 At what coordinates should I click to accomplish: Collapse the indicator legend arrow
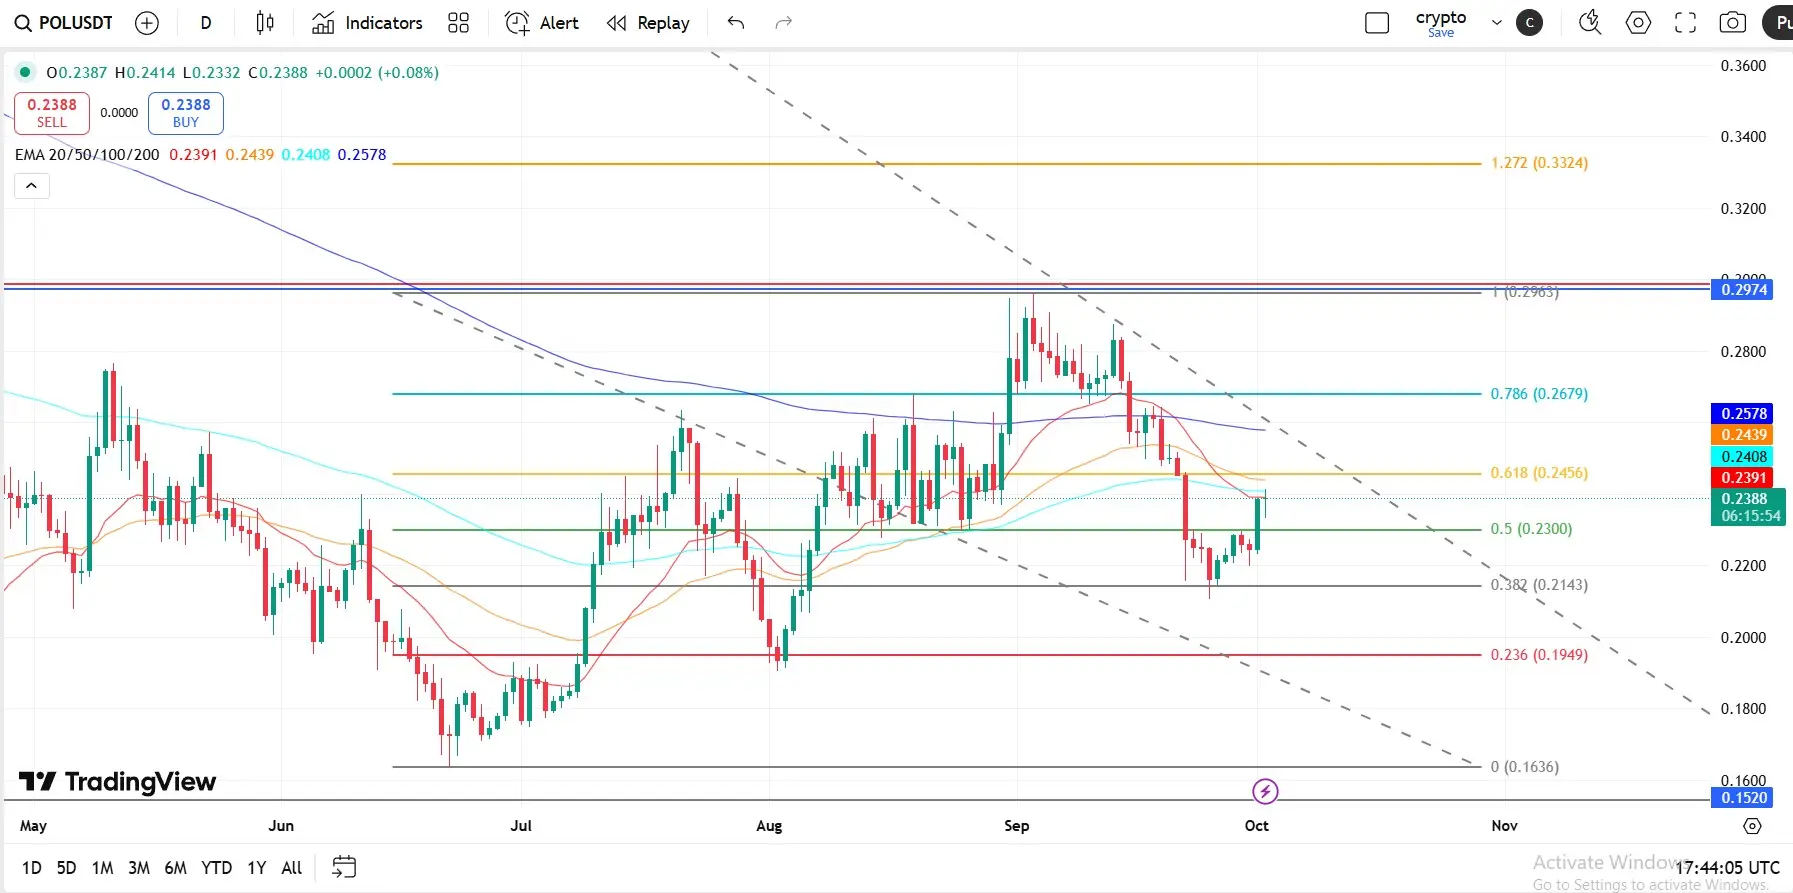pos(32,186)
